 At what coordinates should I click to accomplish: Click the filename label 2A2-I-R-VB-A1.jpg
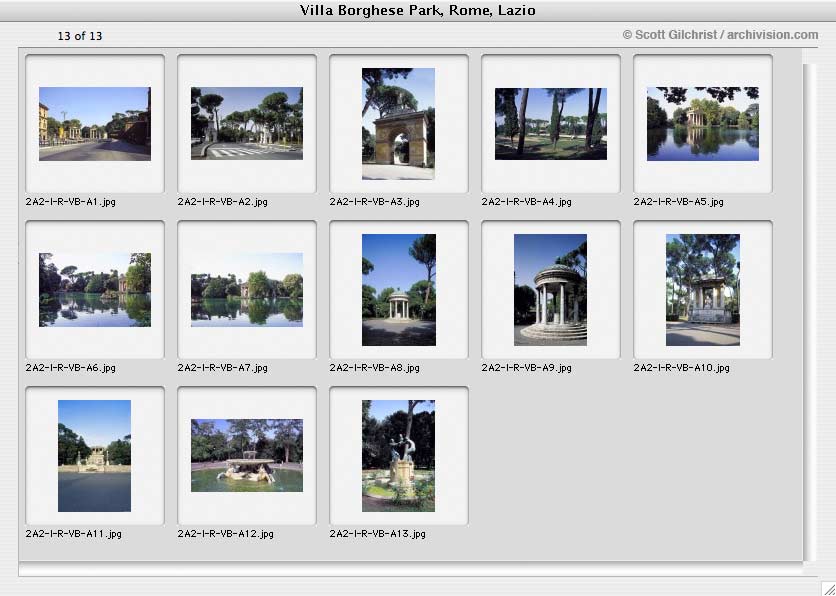pyautogui.click(x=70, y=202)
